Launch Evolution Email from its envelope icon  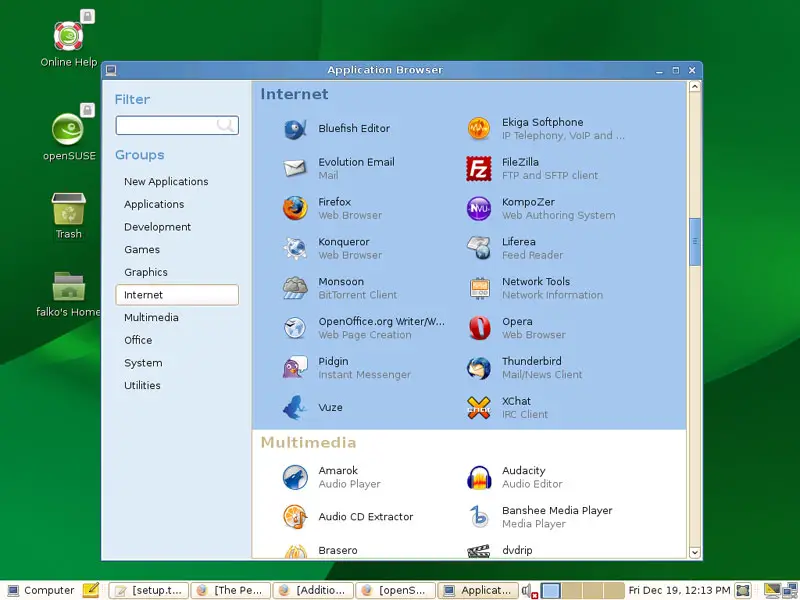pyautogui.click(x=295, y=168)
